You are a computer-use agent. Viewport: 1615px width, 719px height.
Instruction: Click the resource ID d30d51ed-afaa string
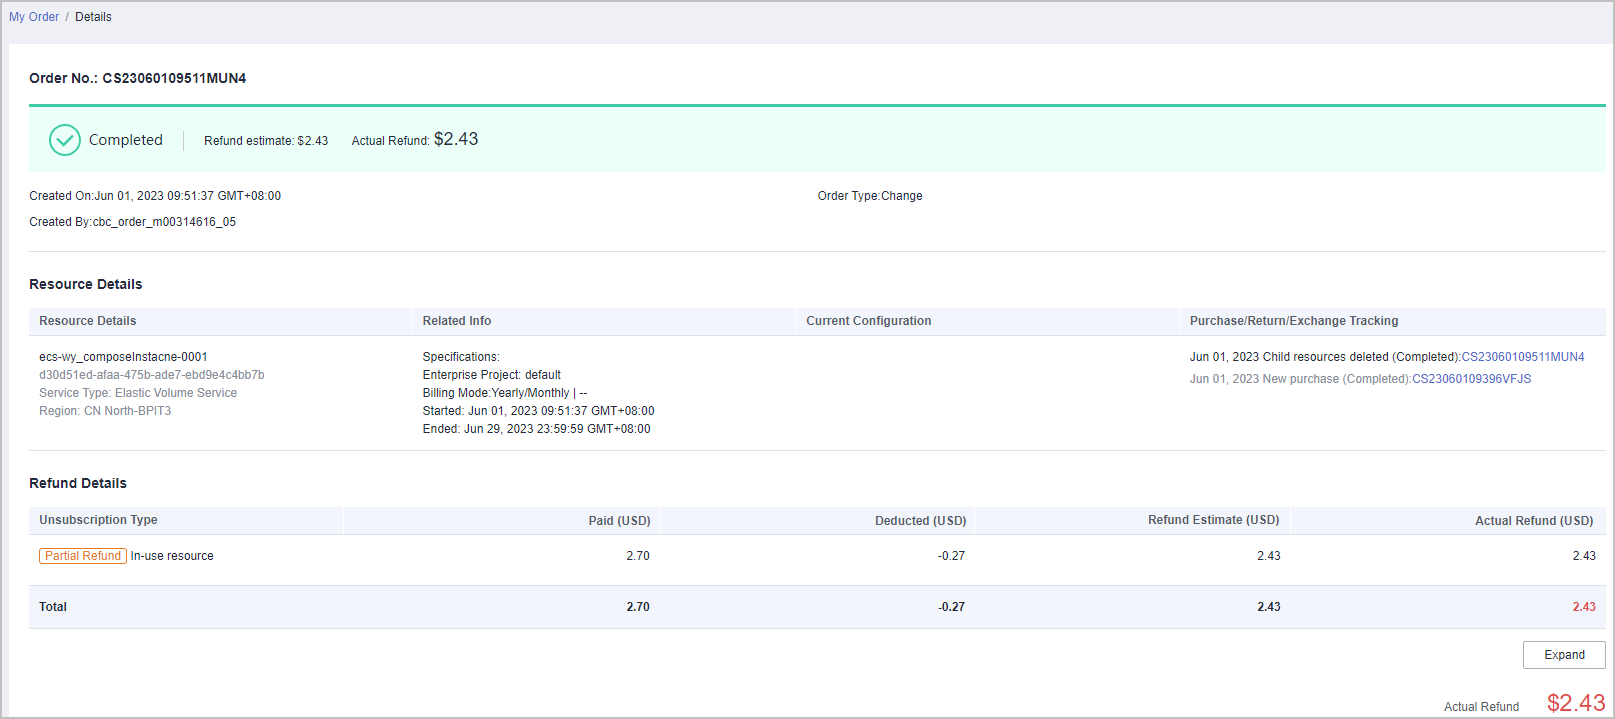point(152,375)
